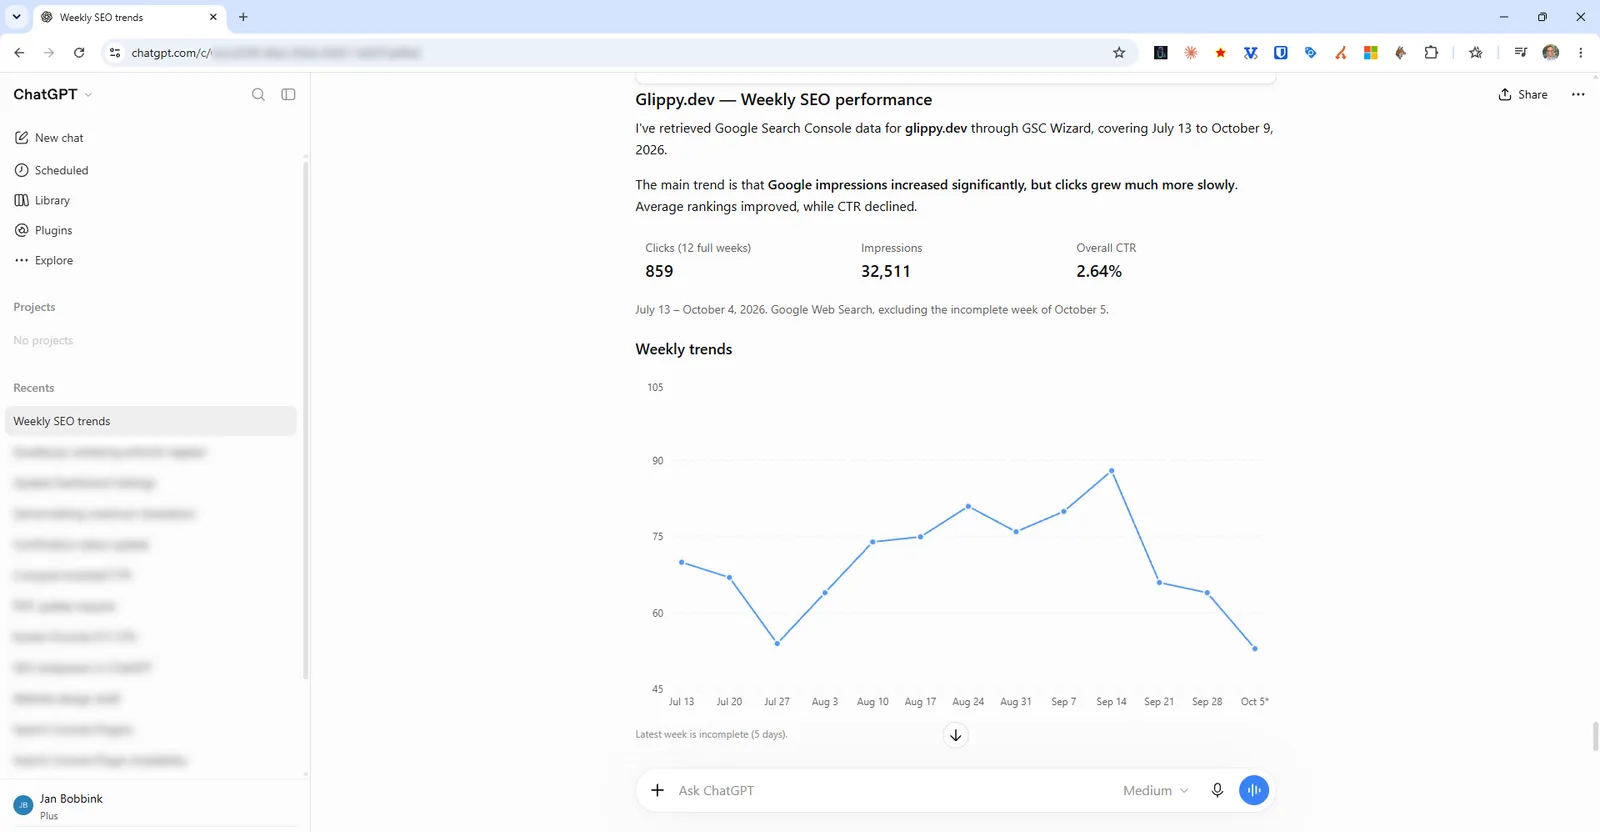1600x832 pixels.
Task: Share this conversation
Action: (x=1523, y=94)
